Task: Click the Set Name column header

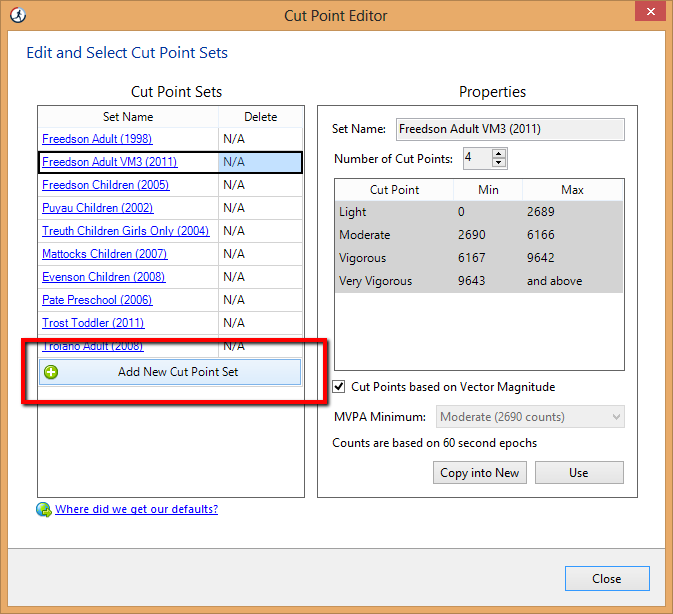Action: click(x=128, y=117)
